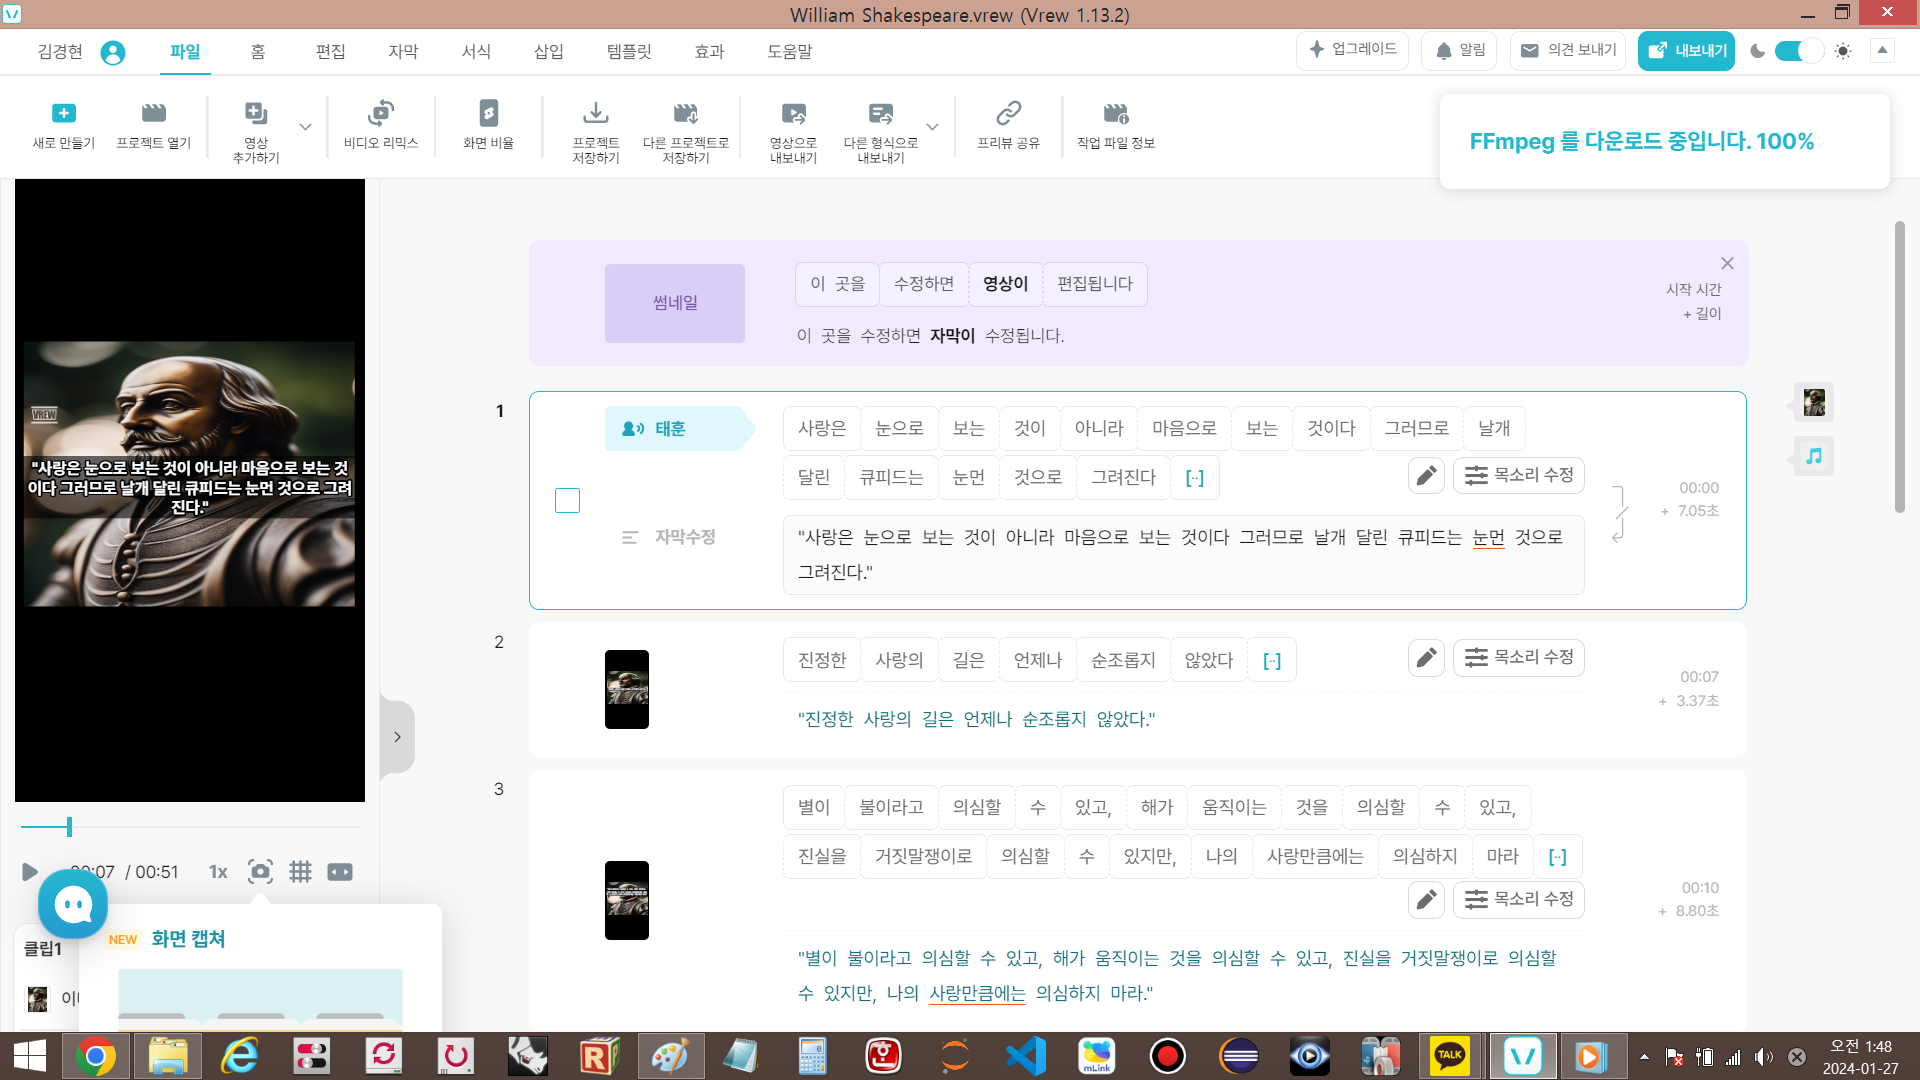Open KakaoTalk from the taskbar
The width and height of the screenshot is (1920, 1080).
[x=1450, y=1056]
